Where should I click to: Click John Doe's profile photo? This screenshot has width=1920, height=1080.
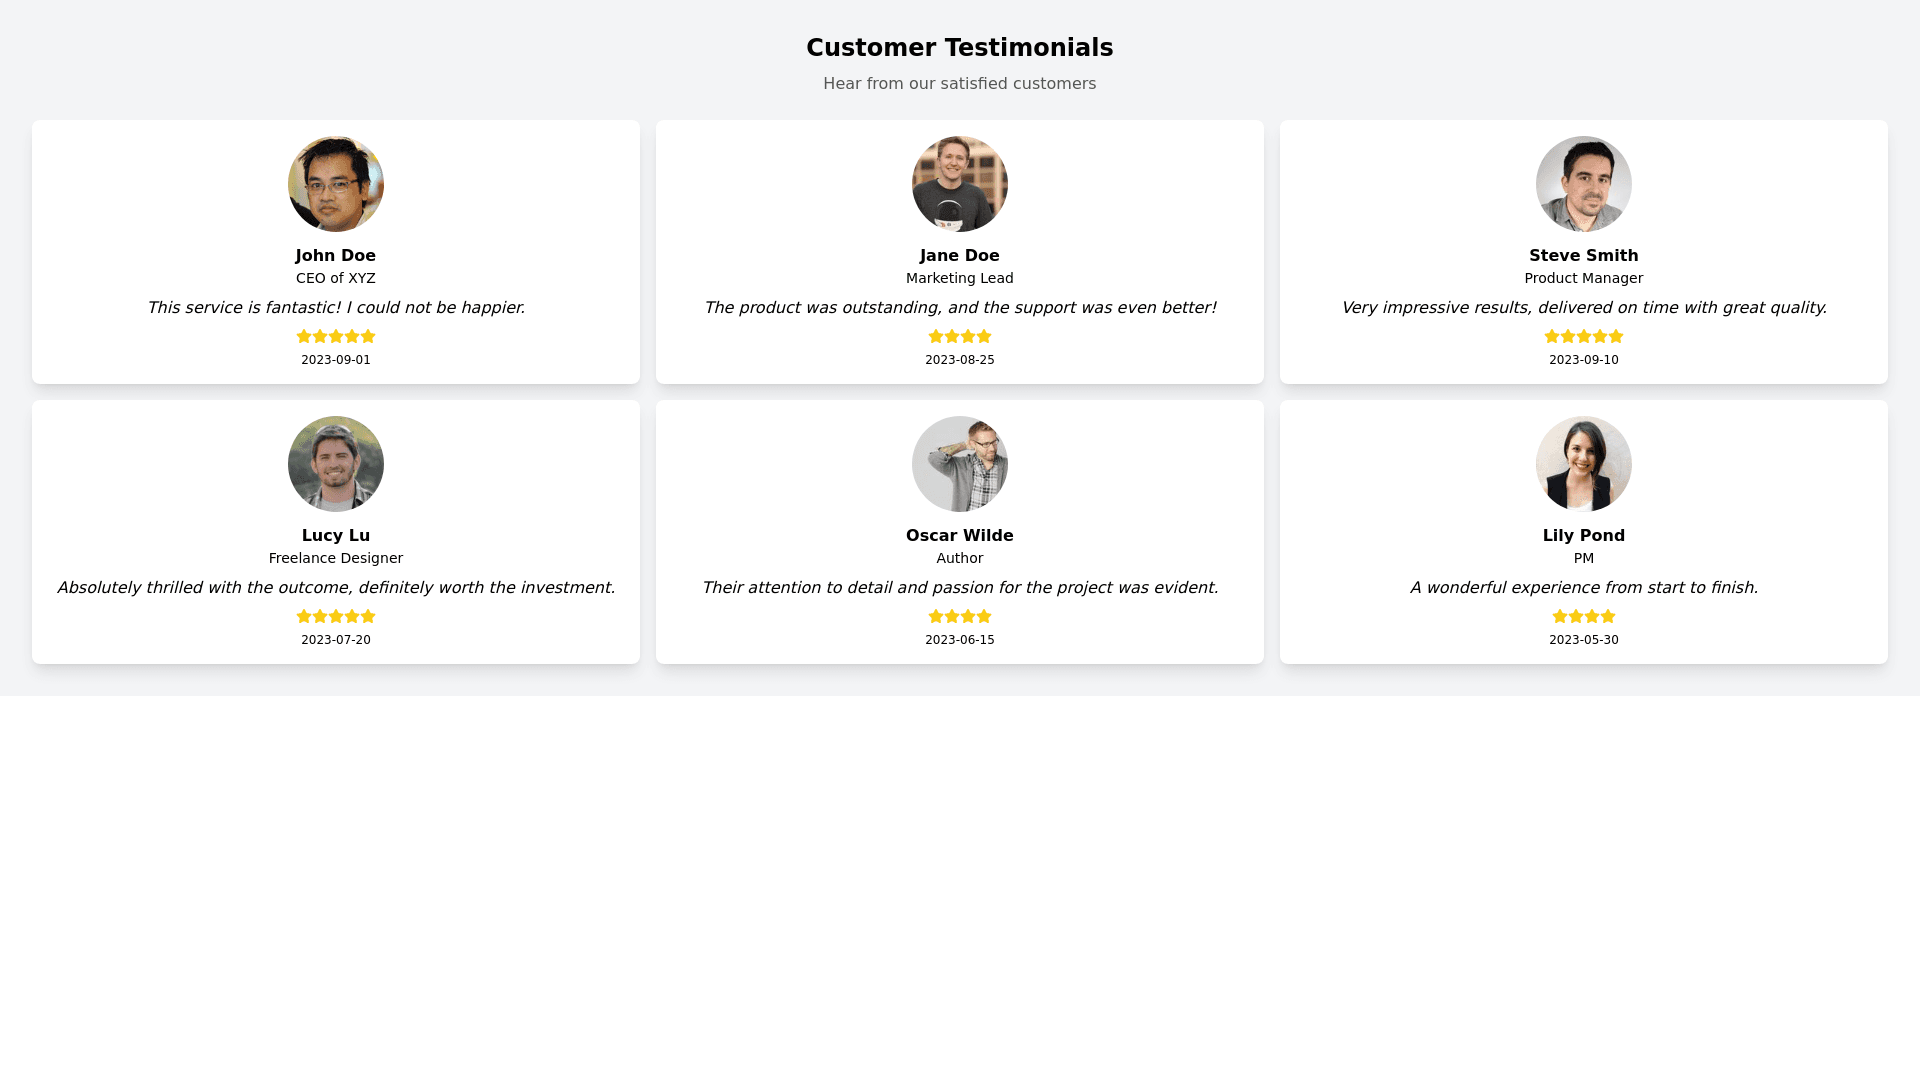point(336,184)
